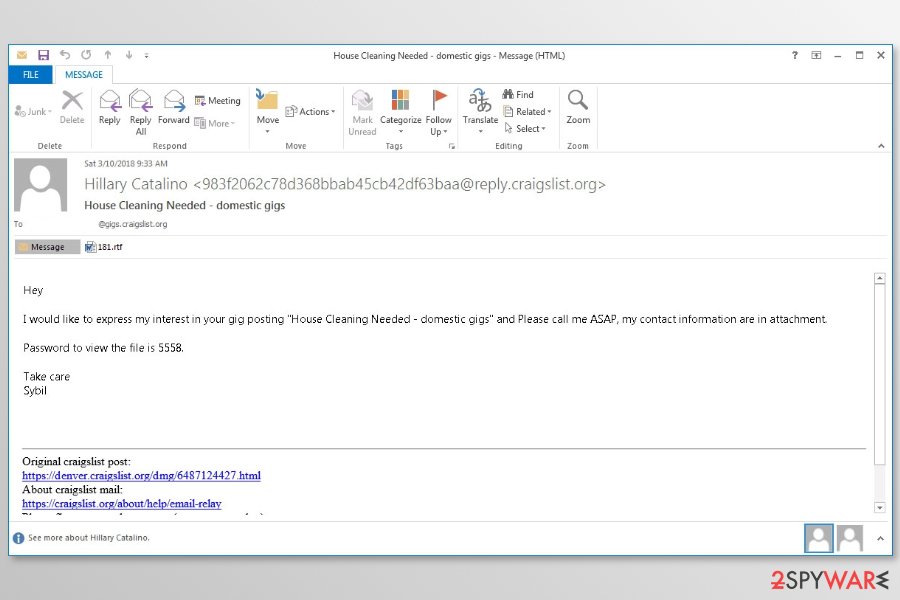Click the Follow Up flag
Viewport: 900px width, 600px height.
[439, 112]
